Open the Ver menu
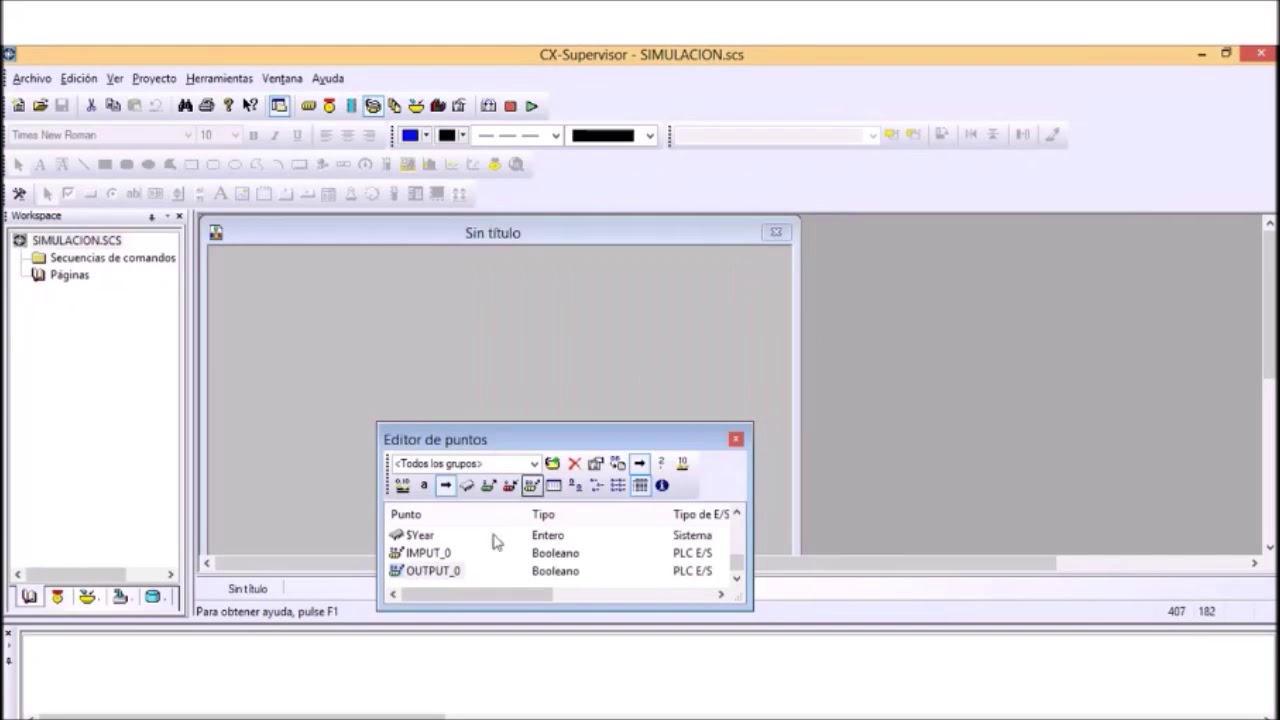This screenshot has height=720, width=1280. 115,78
